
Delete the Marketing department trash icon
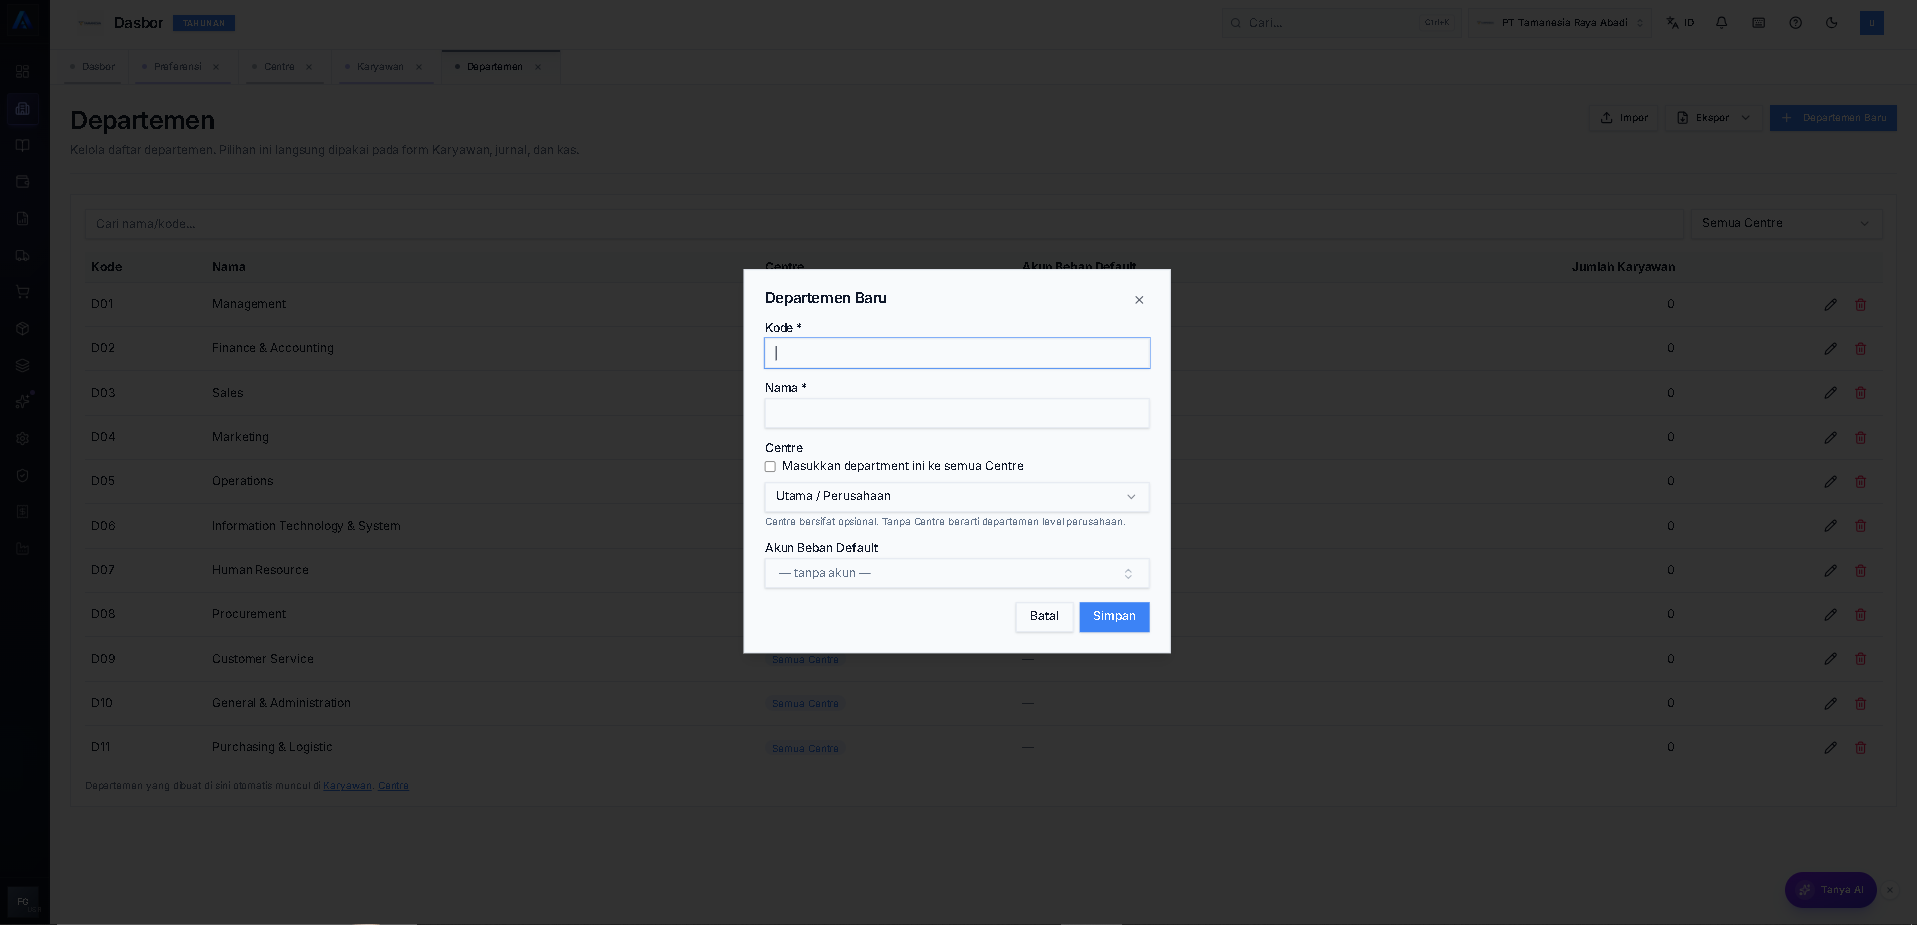1860,437
